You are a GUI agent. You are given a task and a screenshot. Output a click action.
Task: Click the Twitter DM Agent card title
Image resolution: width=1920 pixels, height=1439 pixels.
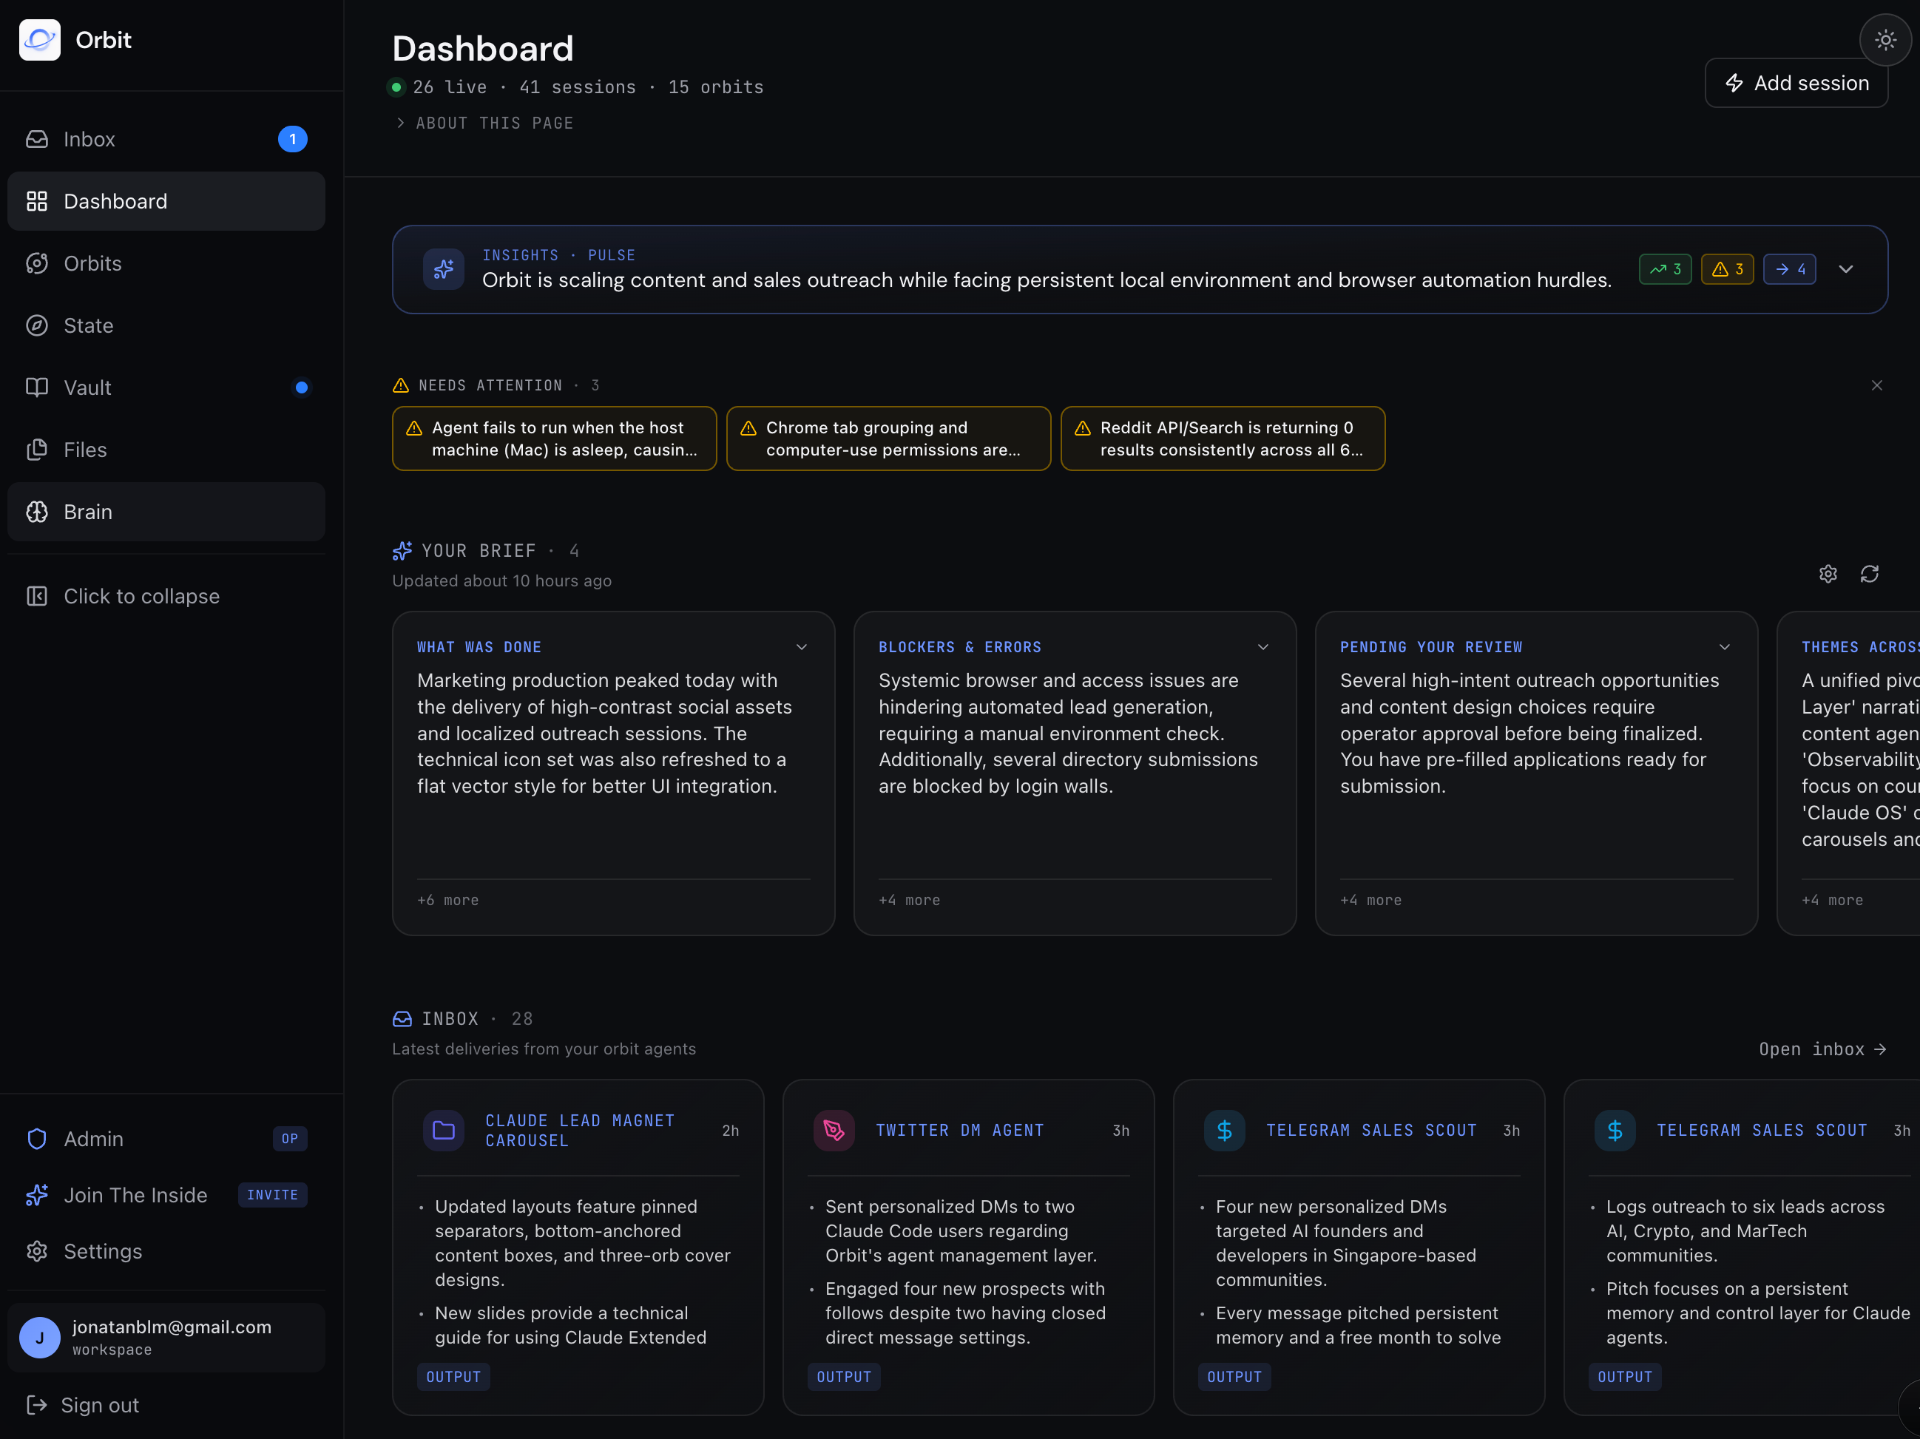(960, 1130)
